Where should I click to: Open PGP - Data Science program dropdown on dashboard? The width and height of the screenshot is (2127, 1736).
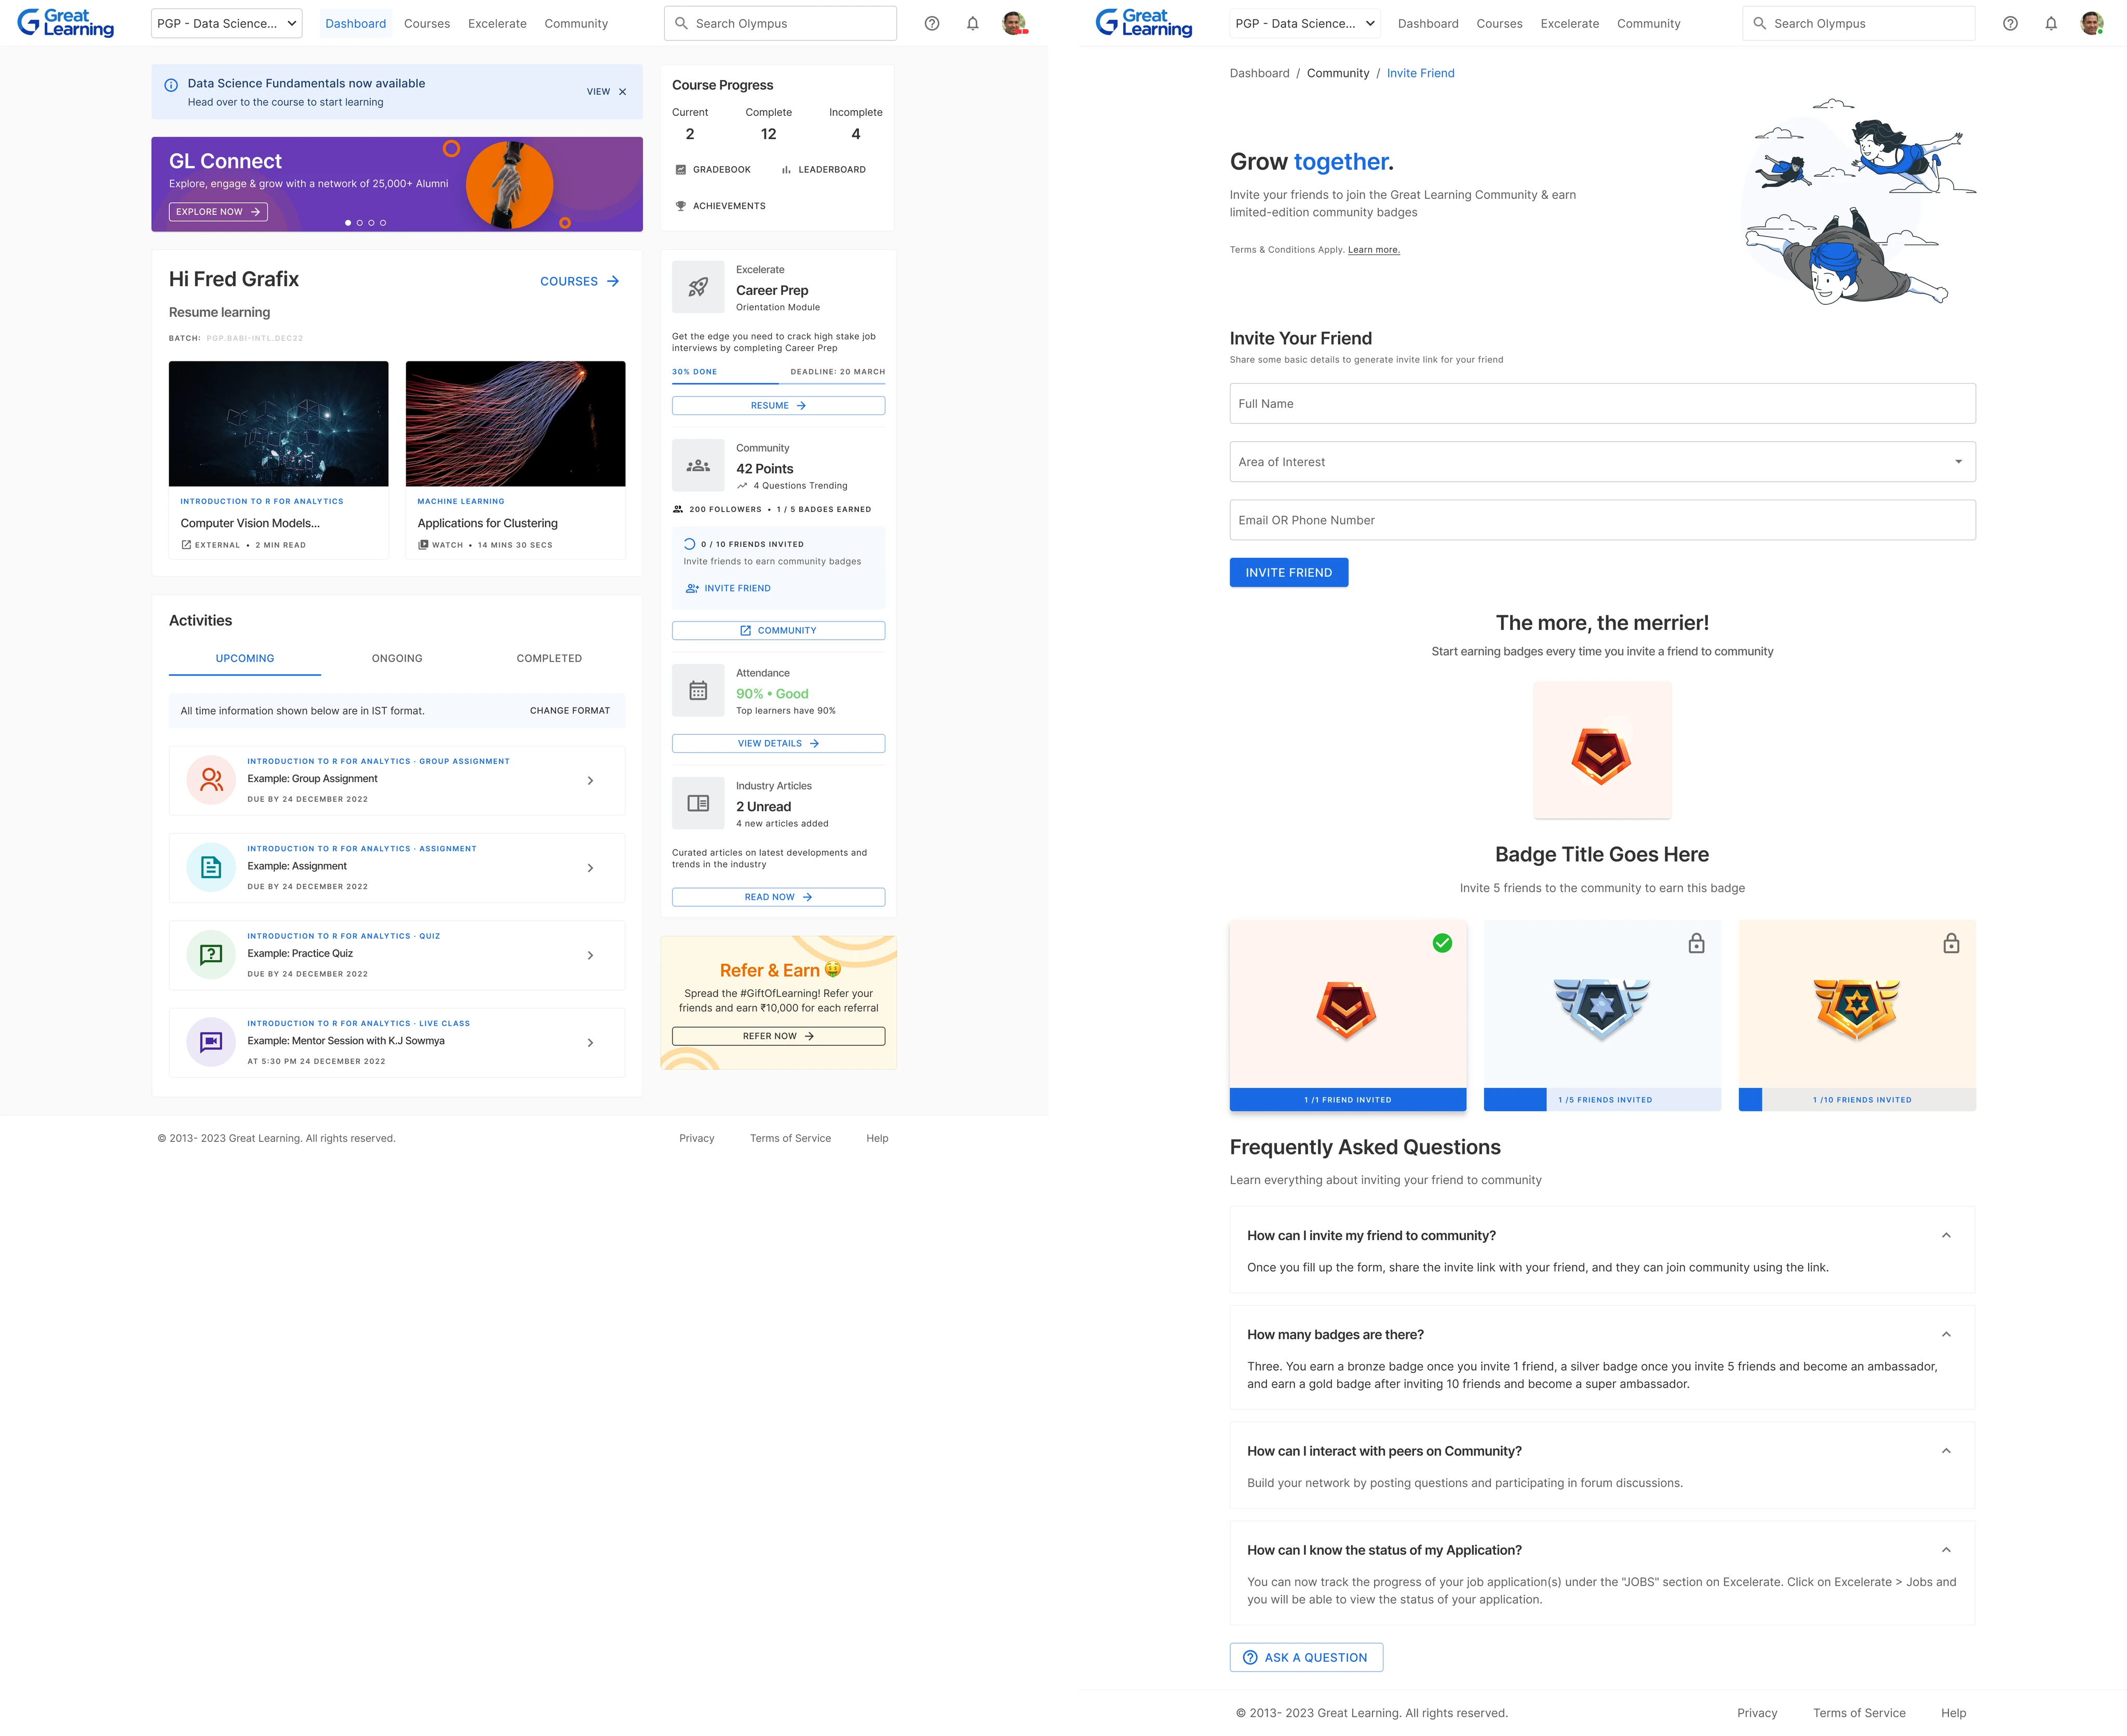(227, 23)
